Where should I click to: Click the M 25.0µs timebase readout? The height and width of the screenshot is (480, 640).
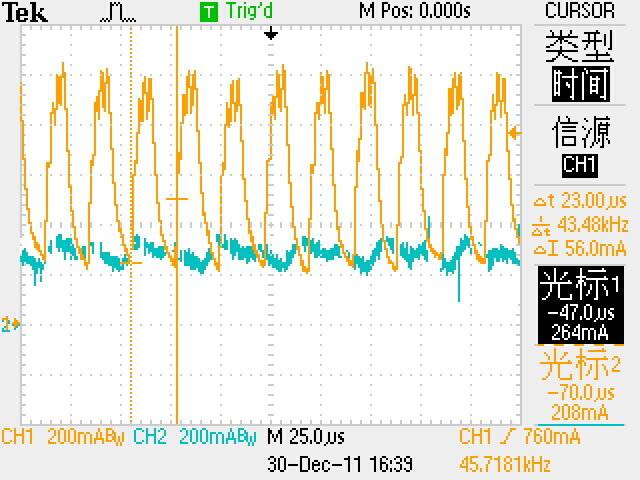[x=306, y=437]
